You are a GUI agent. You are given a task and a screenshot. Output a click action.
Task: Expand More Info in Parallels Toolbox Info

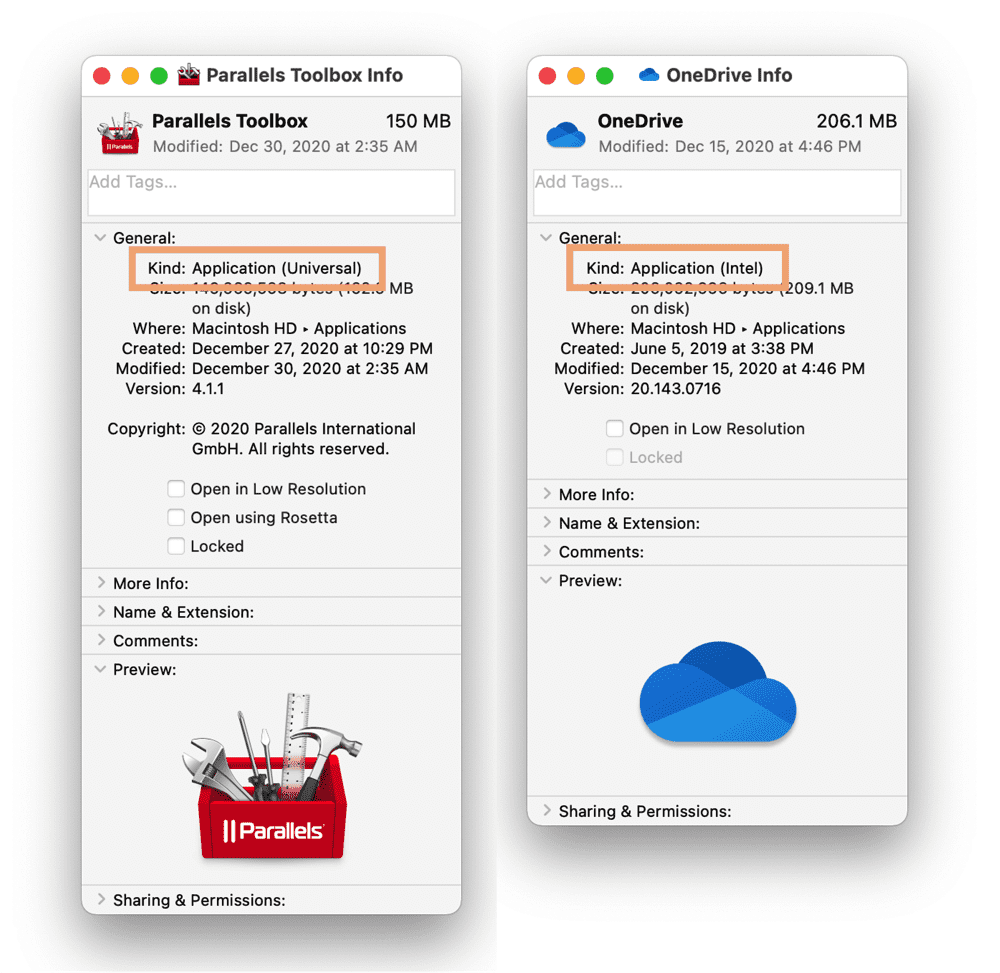[101, 583]
